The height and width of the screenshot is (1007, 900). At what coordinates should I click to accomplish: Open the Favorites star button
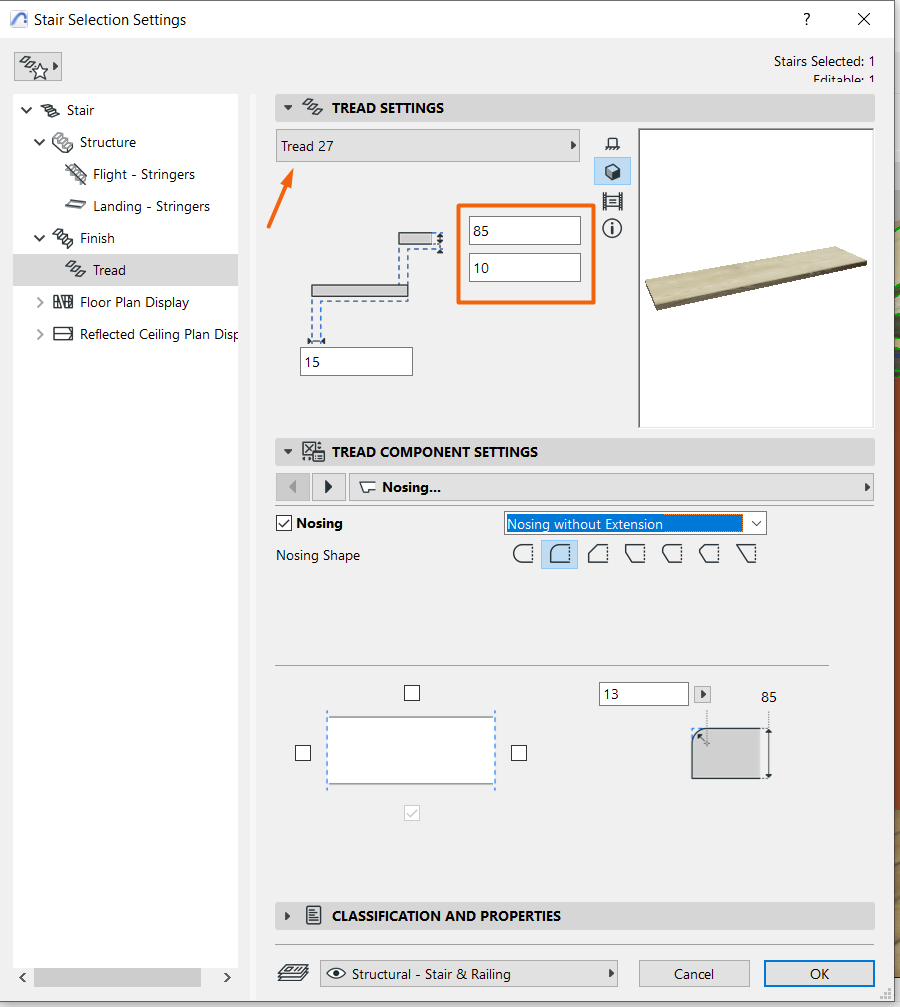coord(38,67)
